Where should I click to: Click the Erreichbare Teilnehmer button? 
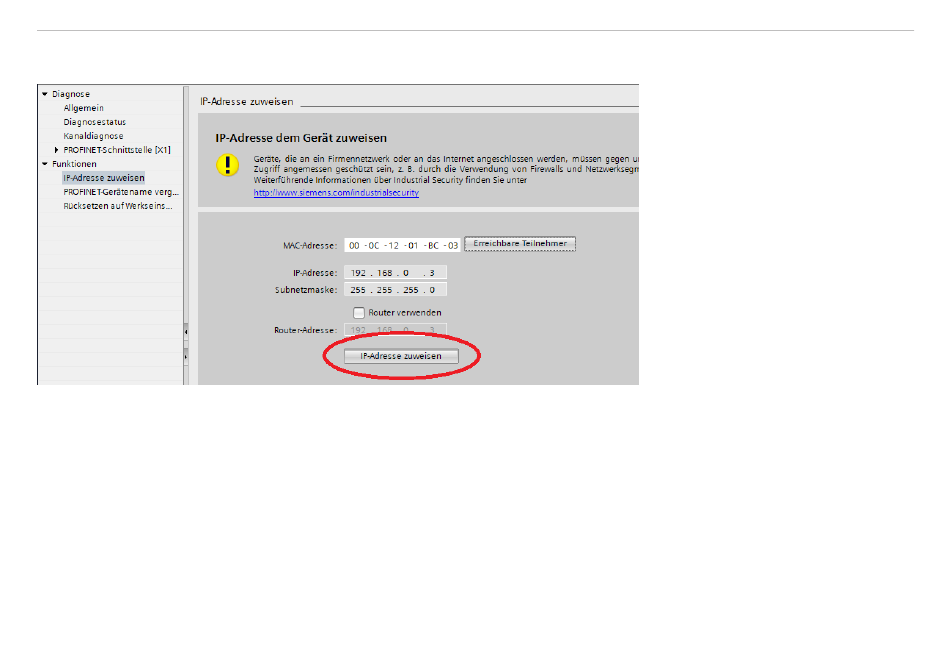pyautogui.click(x=520, y=243)
